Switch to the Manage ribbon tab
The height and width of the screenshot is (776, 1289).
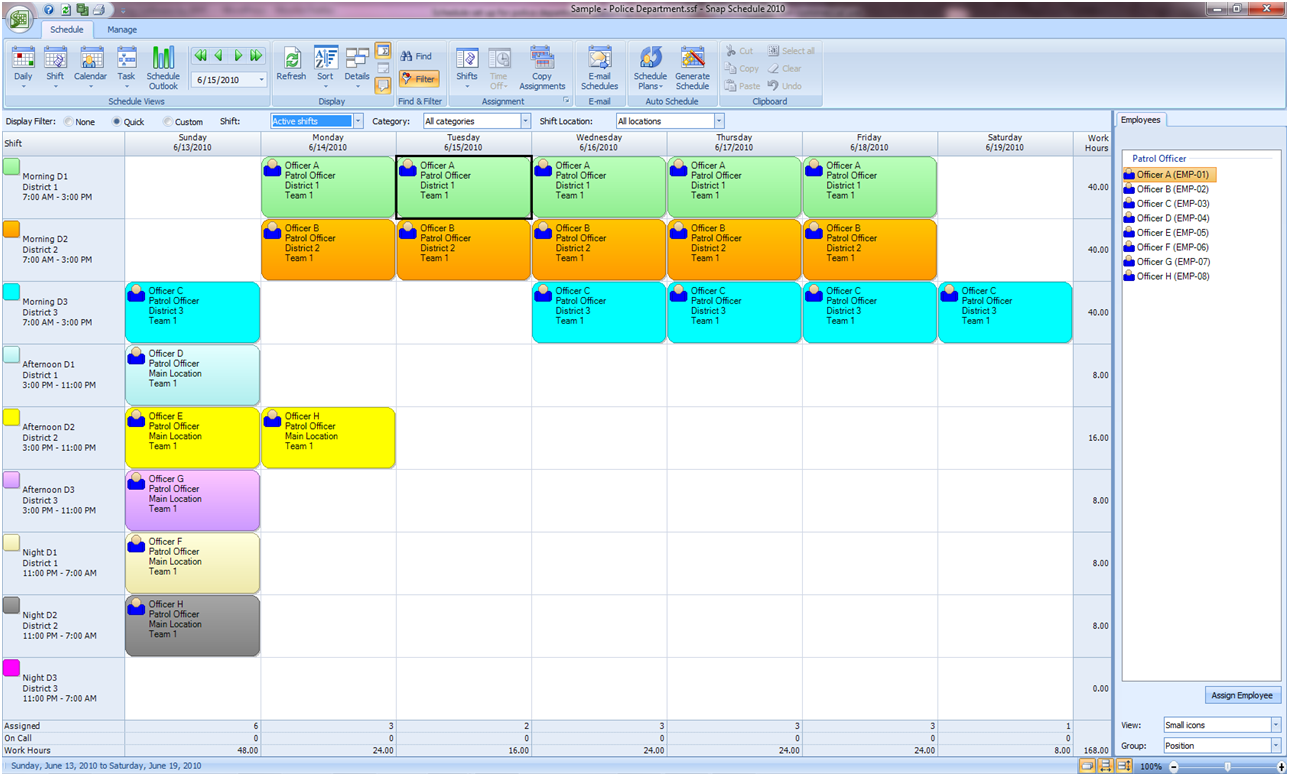pyautogui.click(x=122, y=30)
